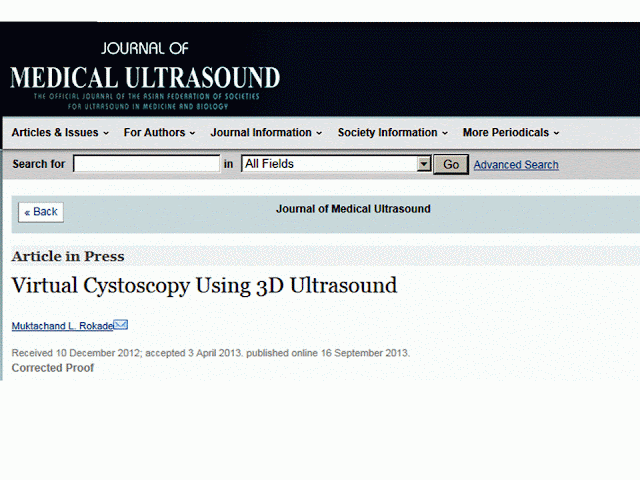Open the Advanced Search link

pyautogui.click(x=516, y=164)
